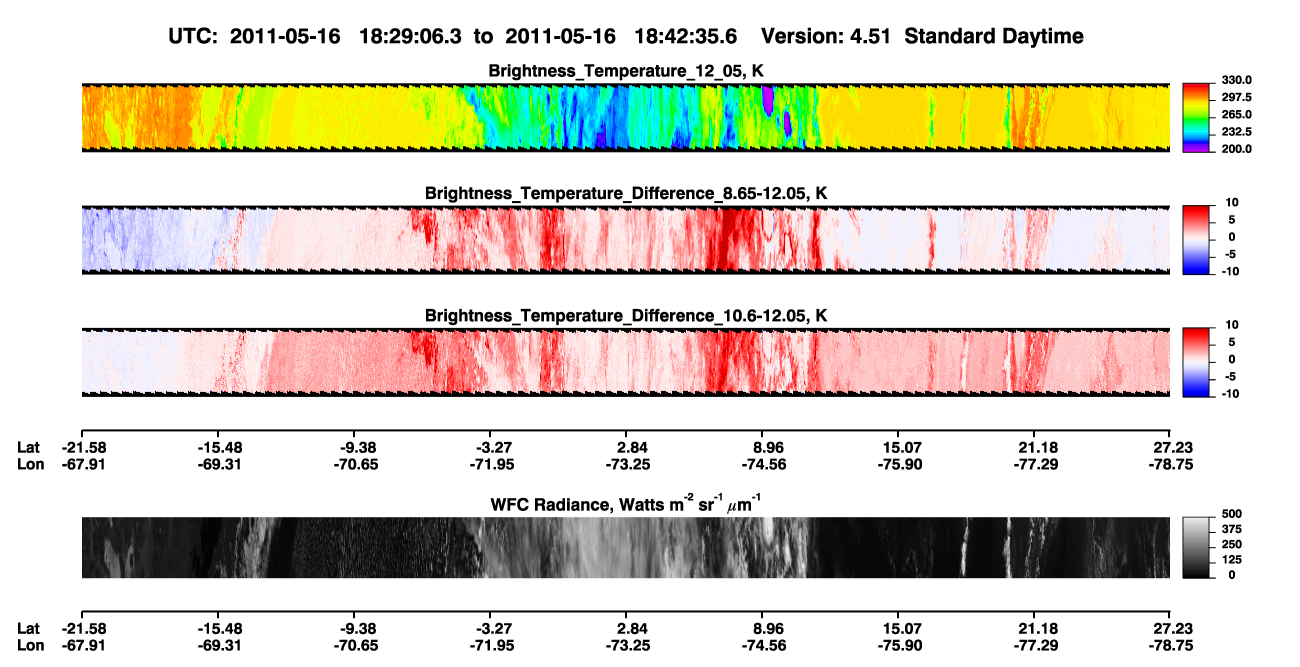Select the end time 18:42:35.6 in header
The image size is (1300, 667).
pyautogui.click(x=686, y=36)
